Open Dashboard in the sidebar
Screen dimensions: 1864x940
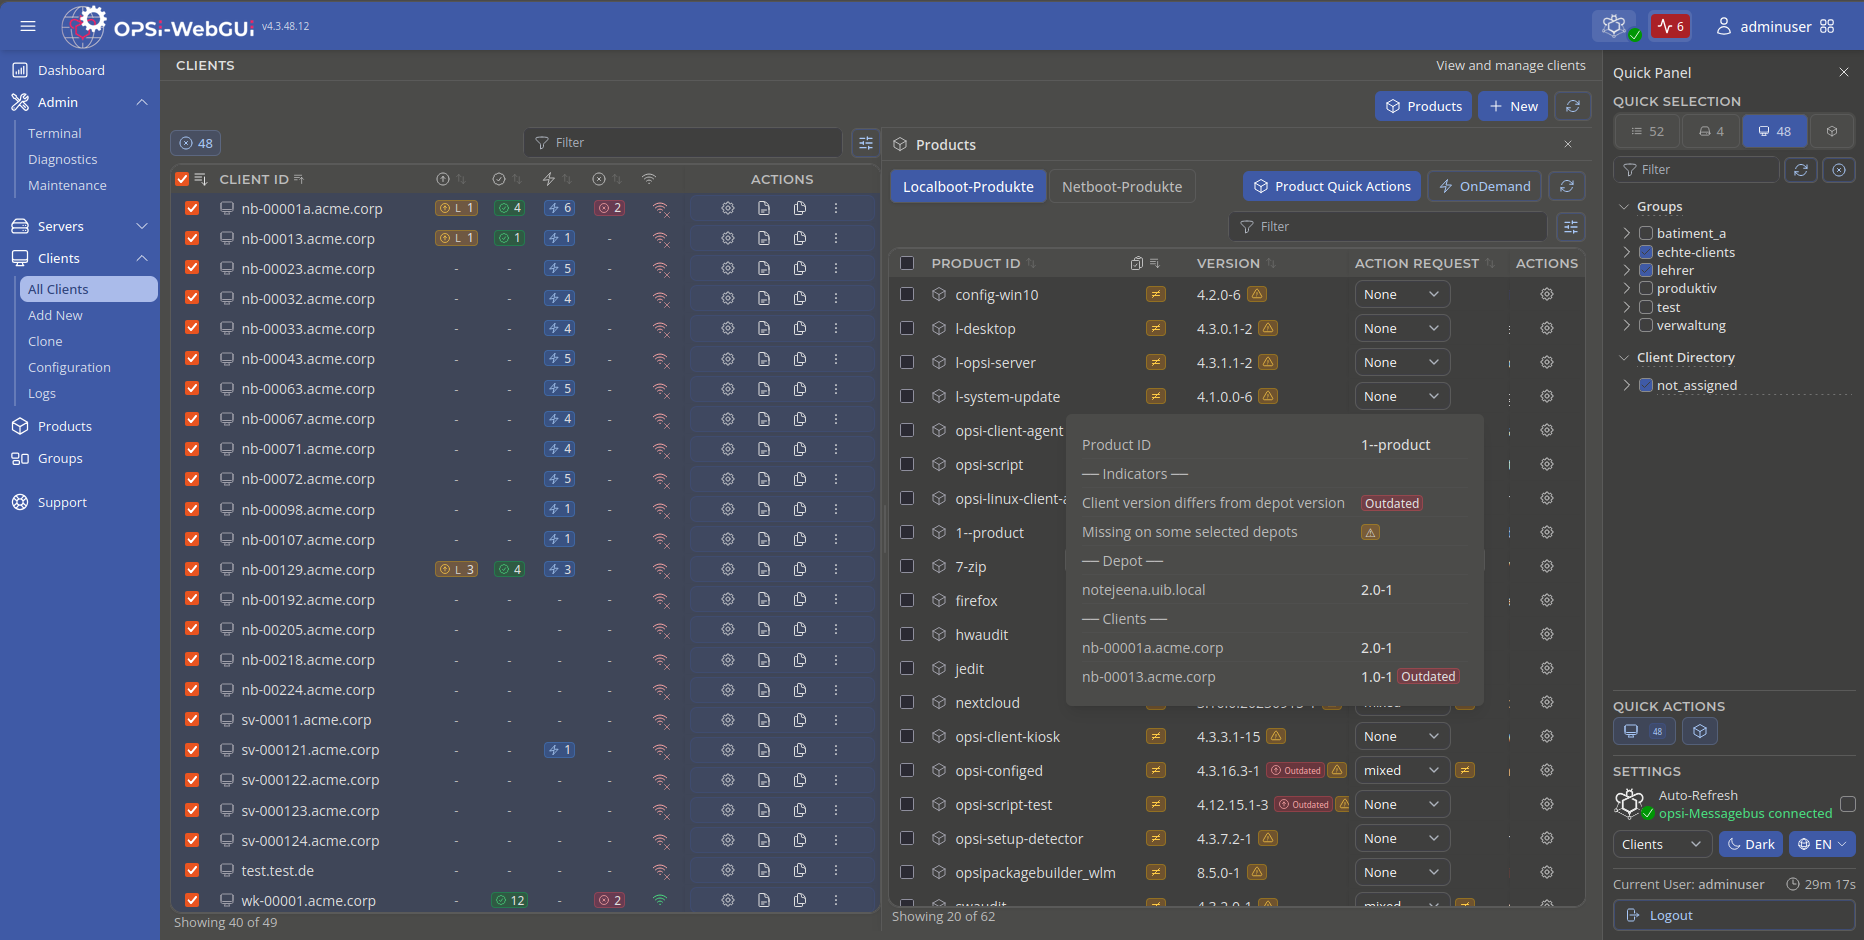70,70
